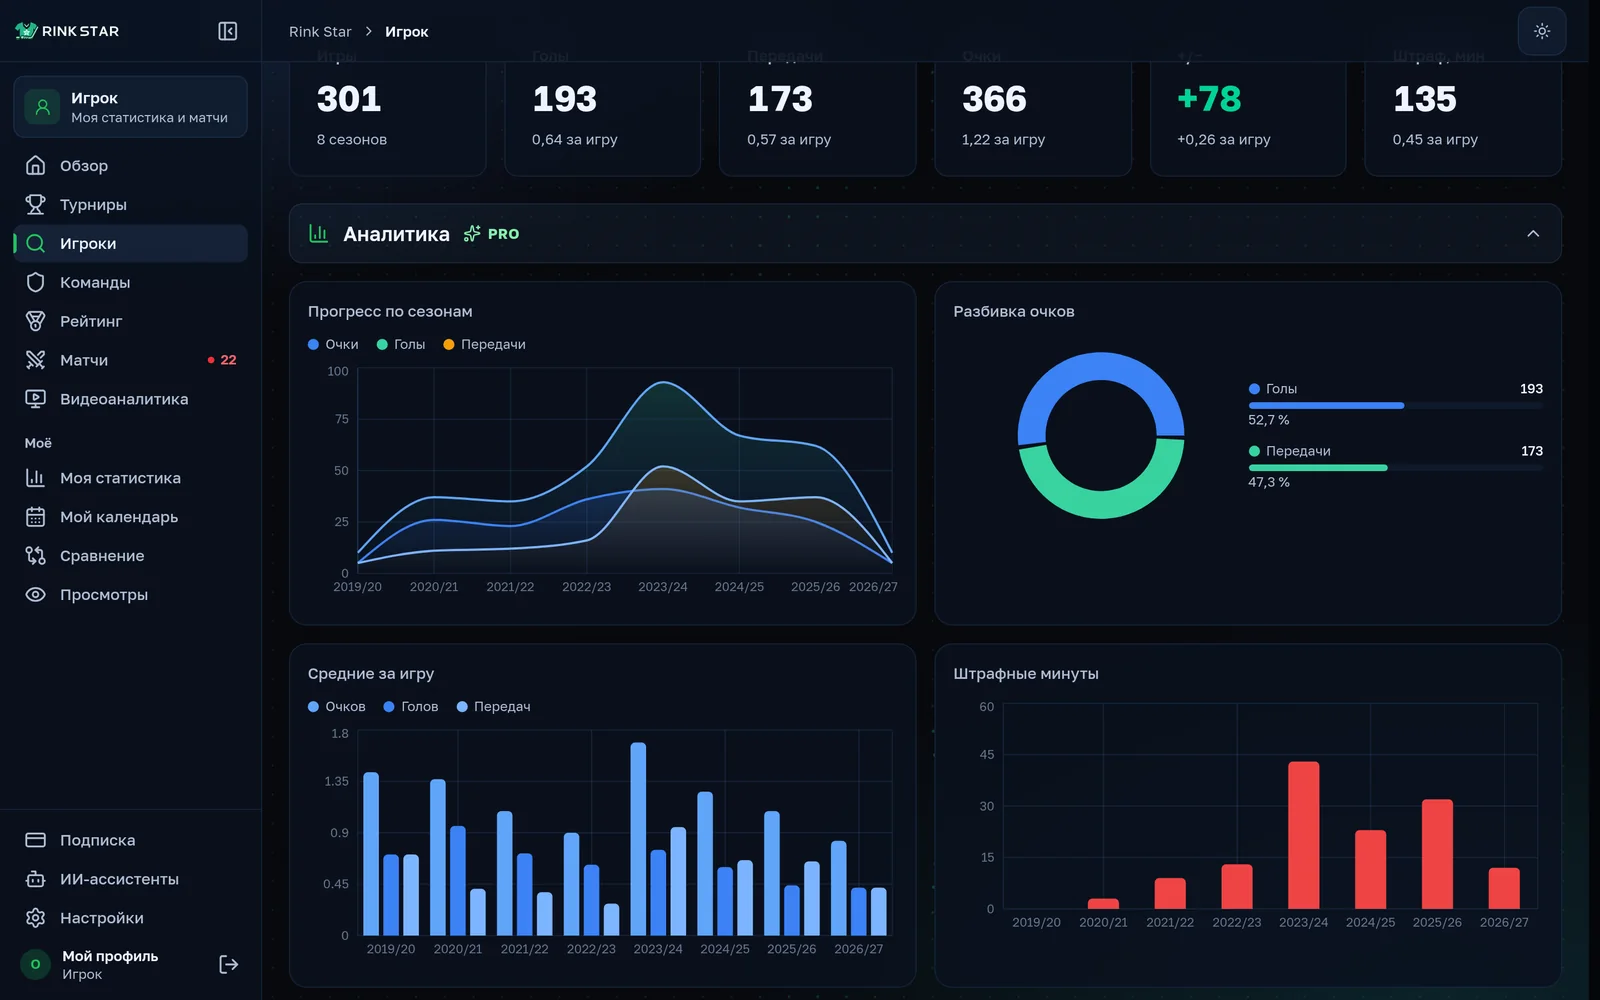Go to Rink Star breadcrumb link

tap(320, 32)
